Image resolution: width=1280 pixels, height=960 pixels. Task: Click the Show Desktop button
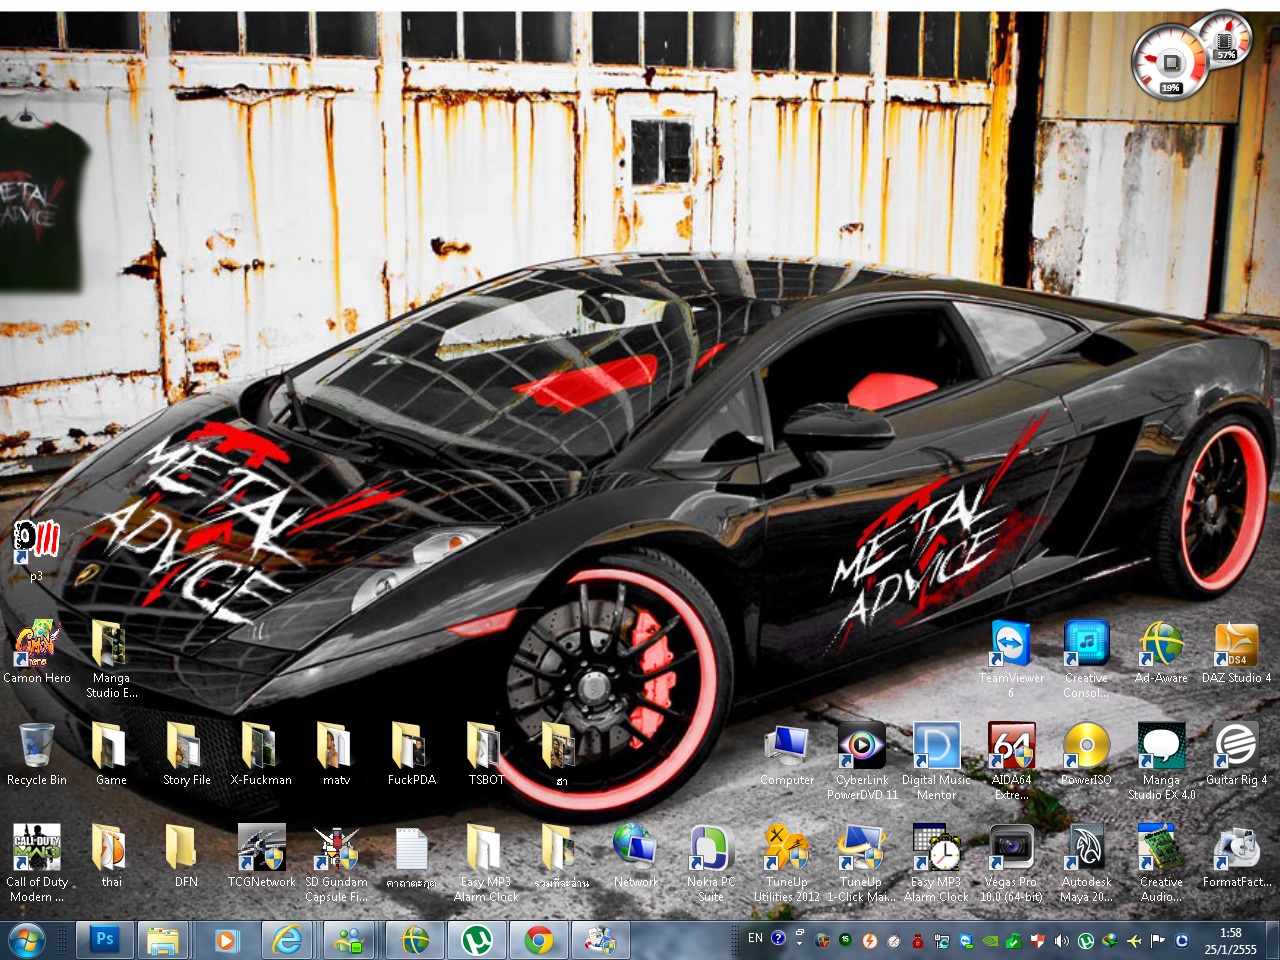coord(1272,941)
